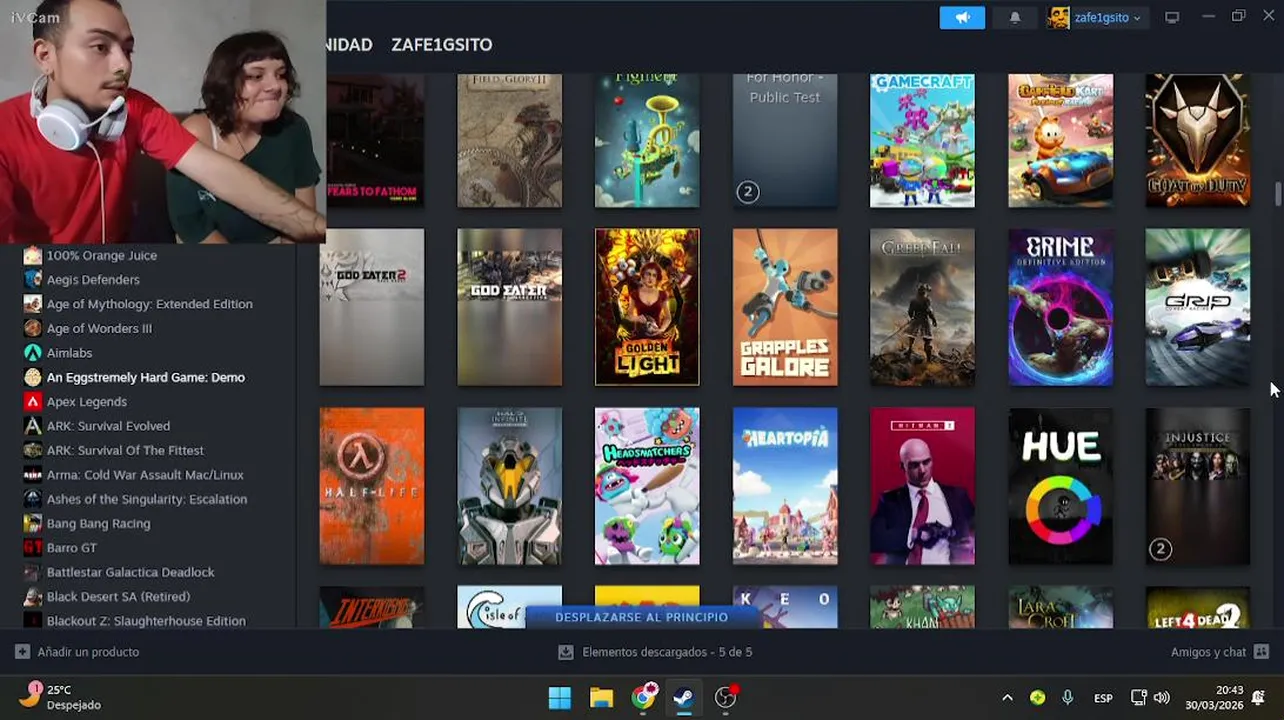Open the notifications bell in Steam
The width and height of the screenshot is (1284, 720).
(1014, 17)
